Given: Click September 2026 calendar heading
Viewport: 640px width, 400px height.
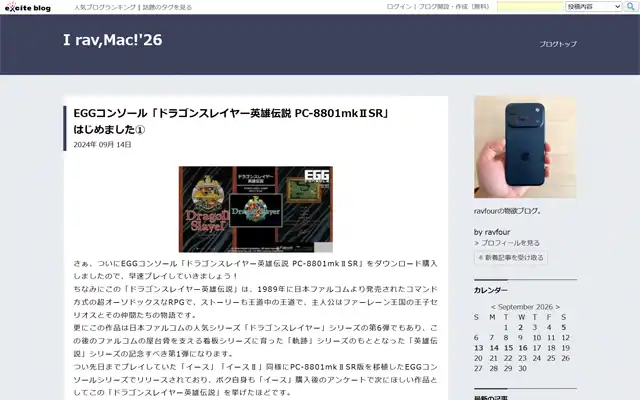Looking at the screenshot, I should pyautogui.click(x=525, y=307).
